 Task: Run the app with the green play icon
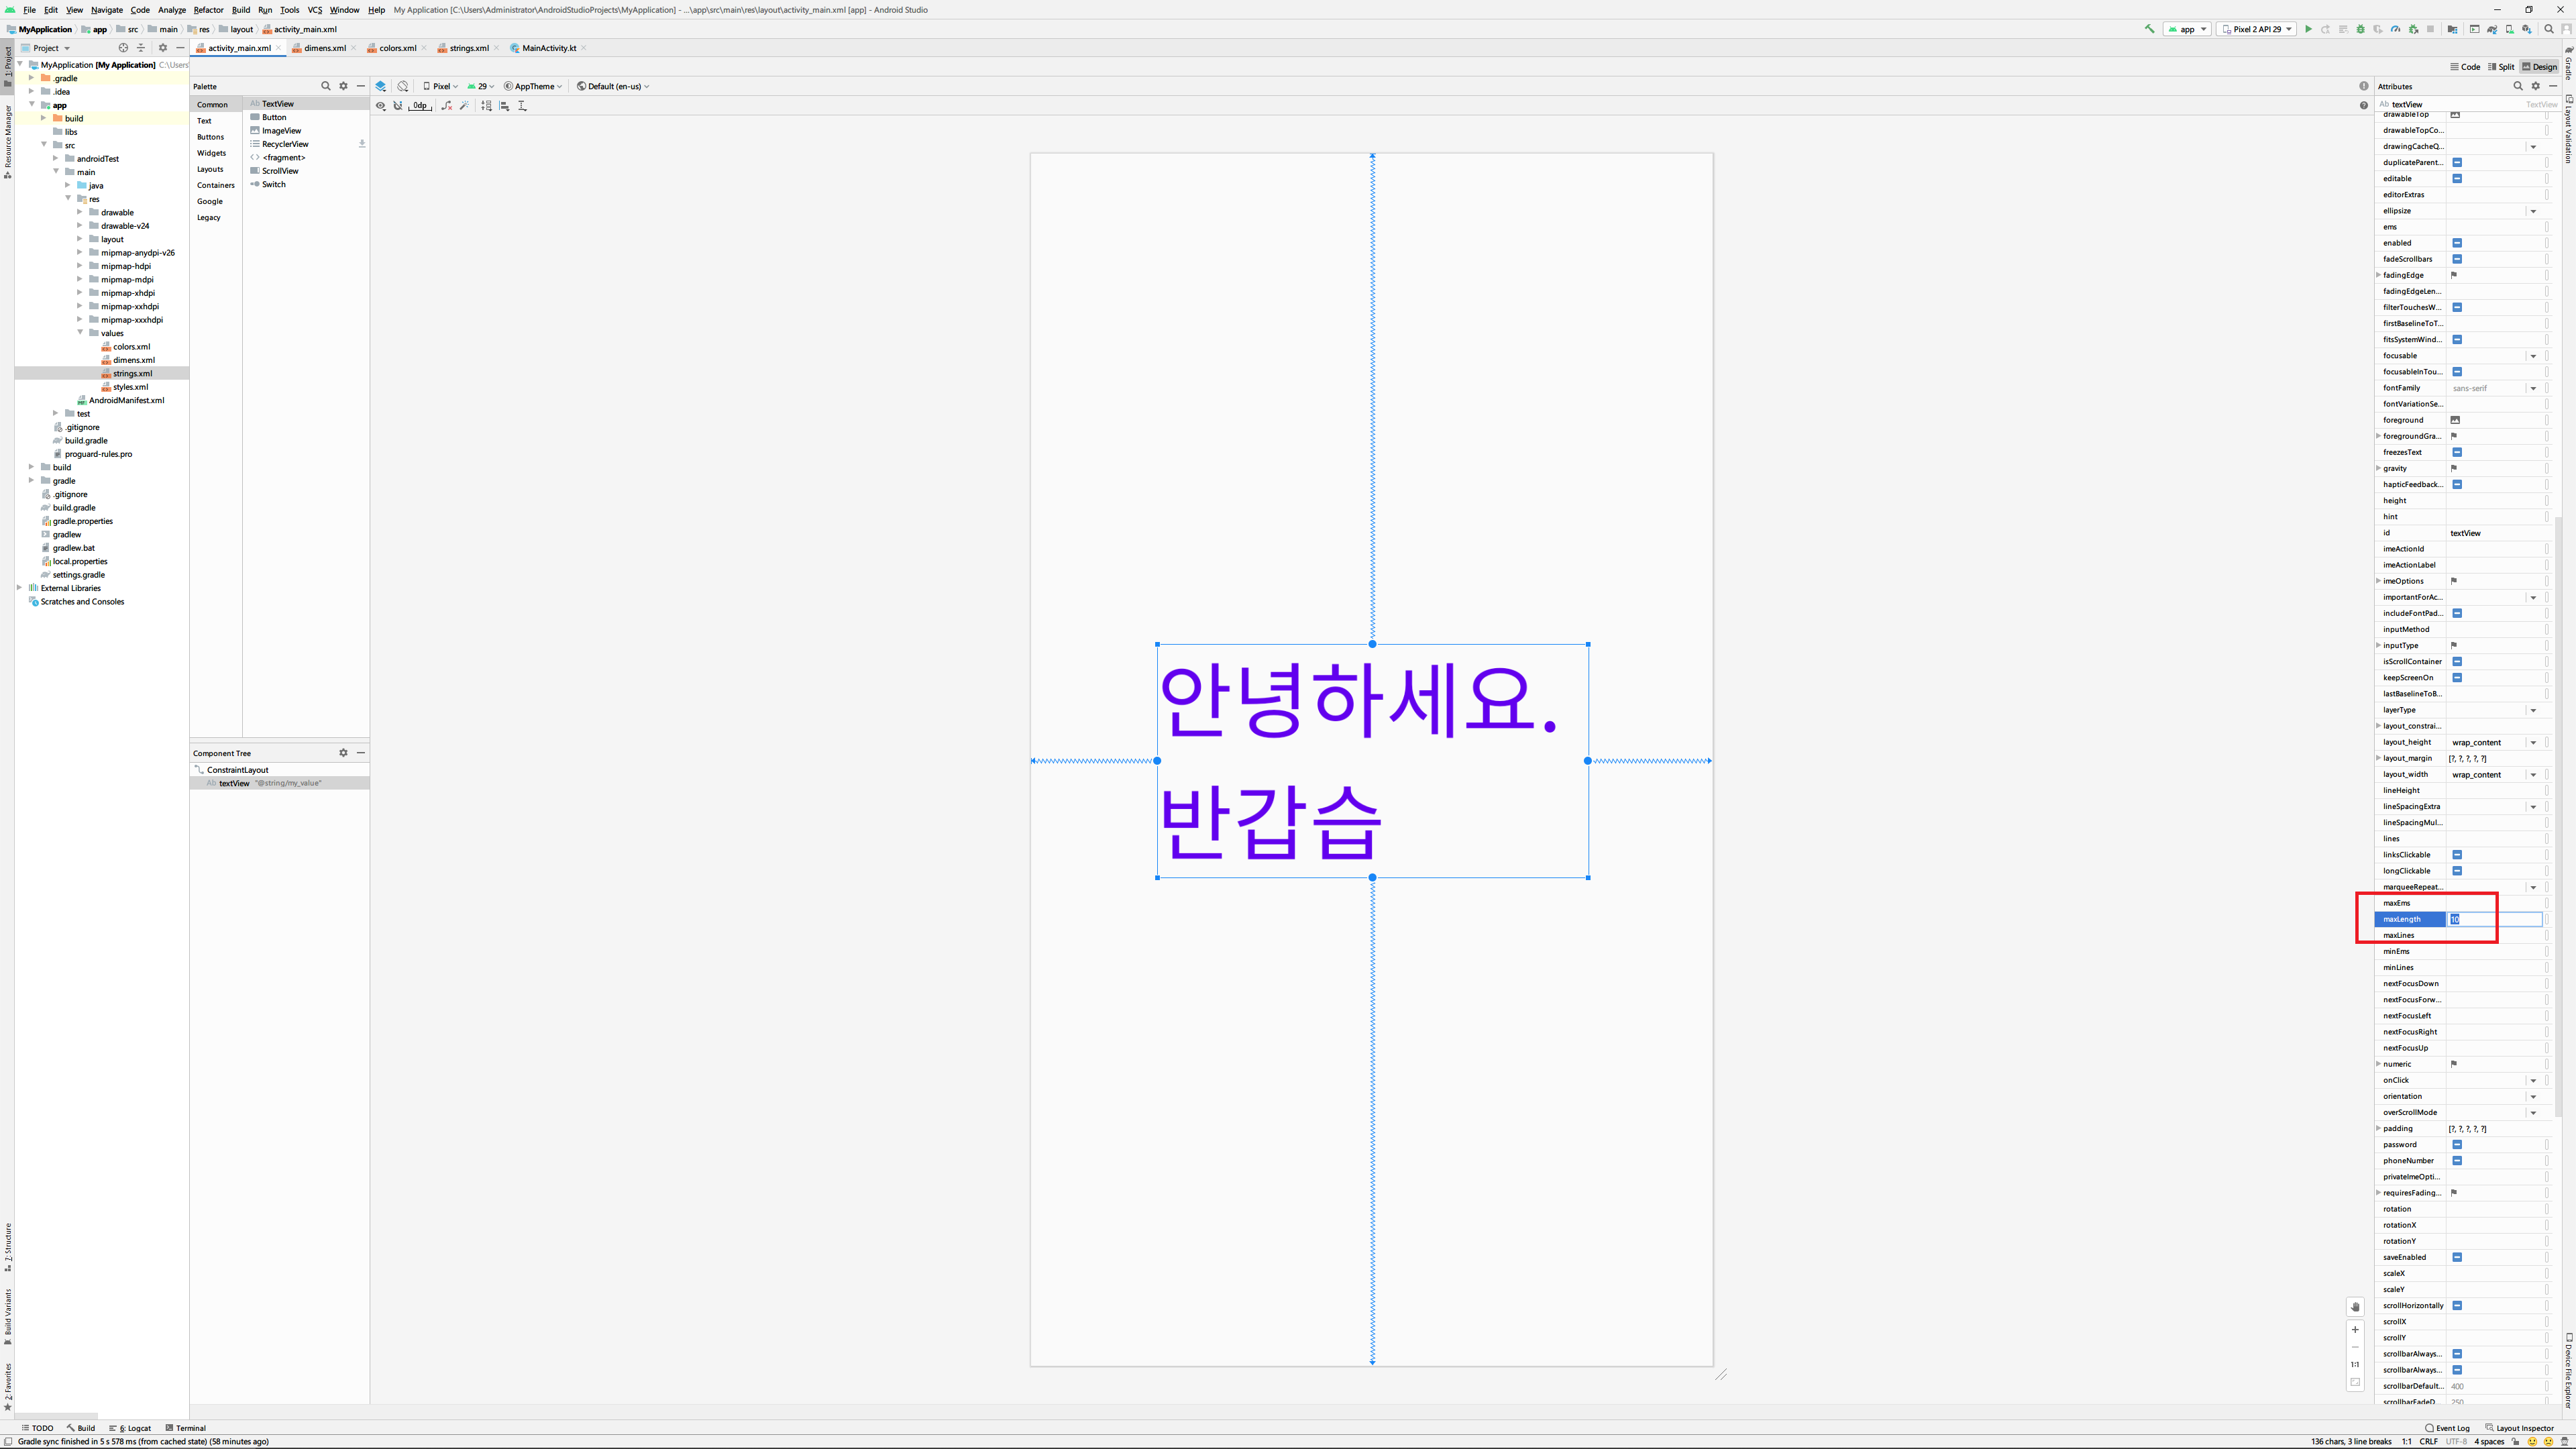click(x=2308, y=29)
